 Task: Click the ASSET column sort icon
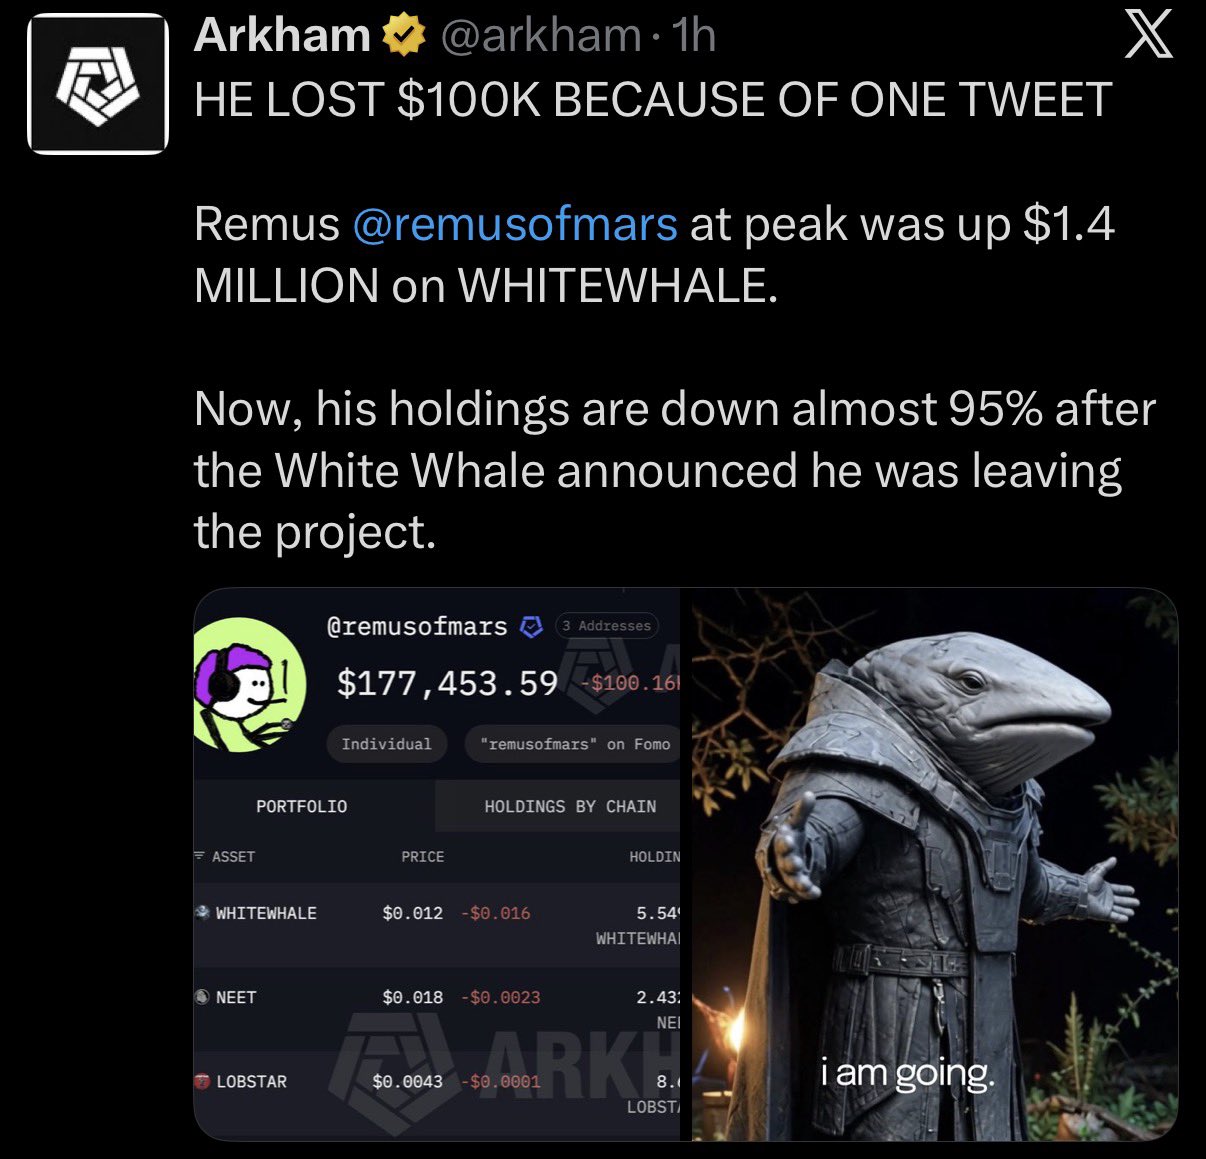(199, 856)
